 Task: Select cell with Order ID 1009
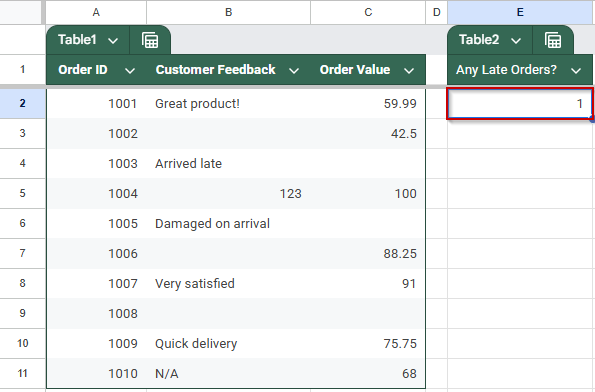click(96, 343)
